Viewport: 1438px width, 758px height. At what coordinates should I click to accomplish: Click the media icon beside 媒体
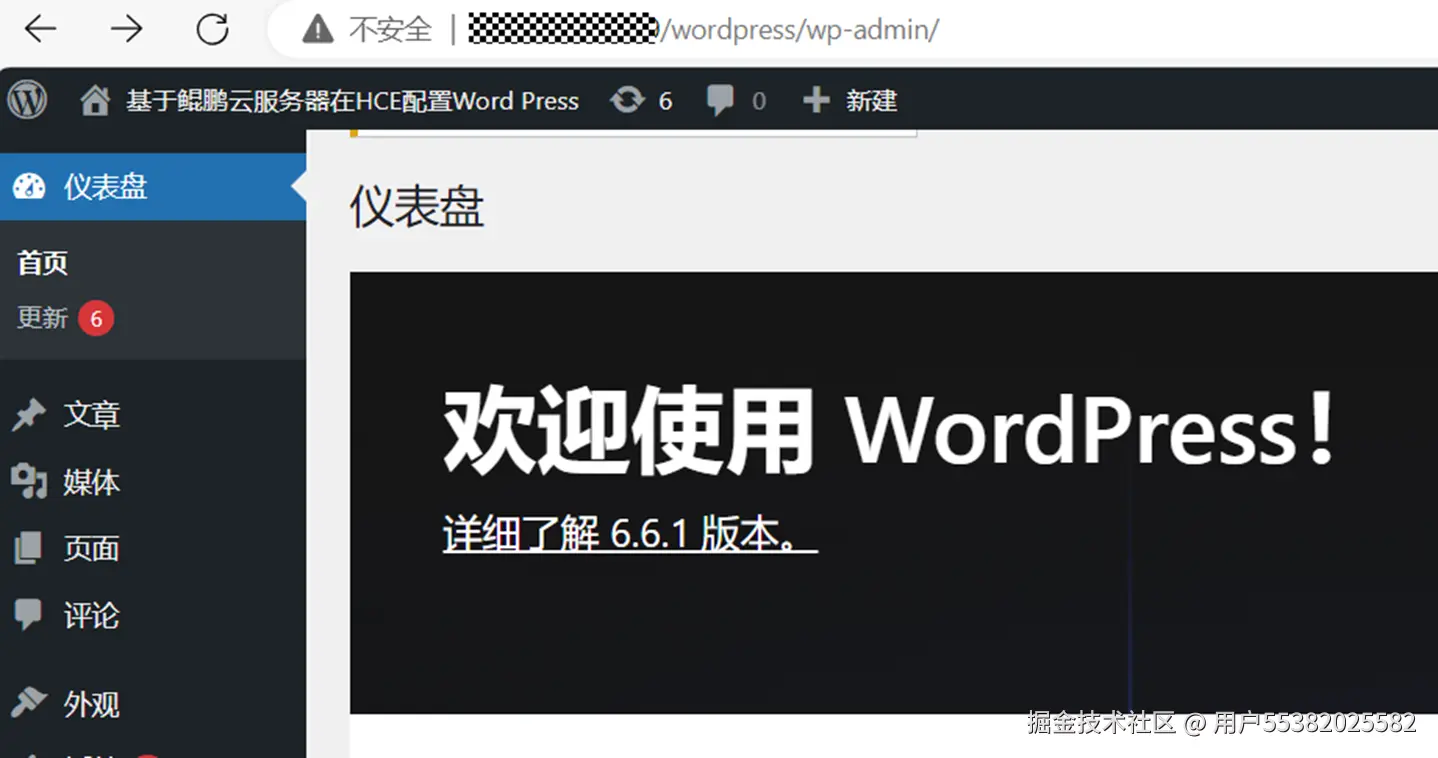pyautogui.click(x=29, y=482)
